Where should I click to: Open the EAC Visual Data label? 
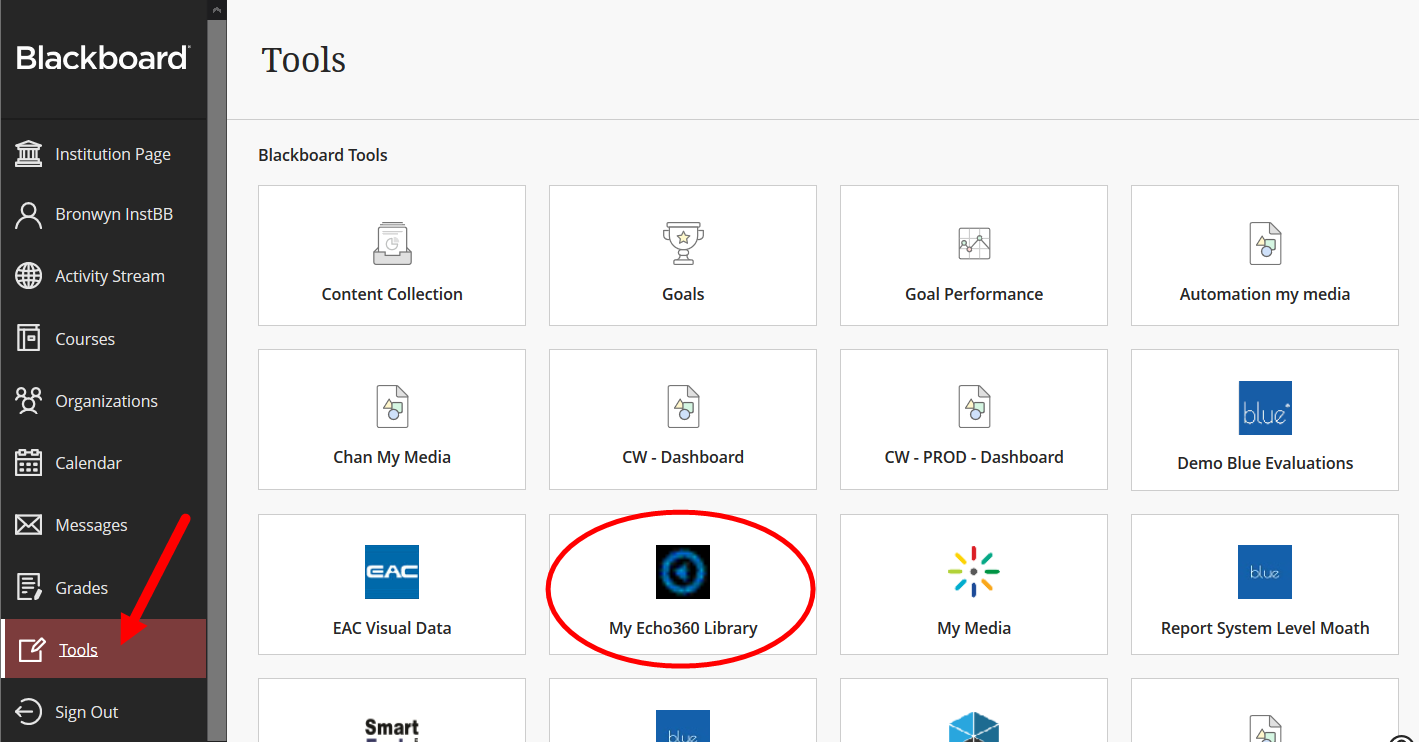click(392, 628)
